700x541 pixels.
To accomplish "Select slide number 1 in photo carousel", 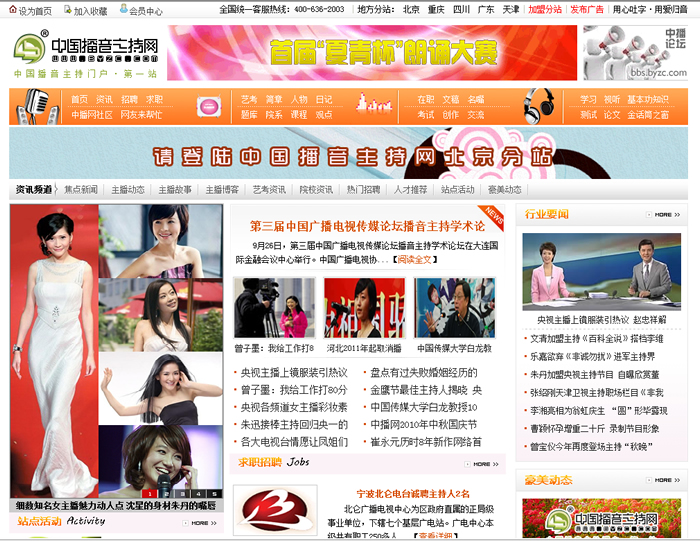I will [150, 494].
